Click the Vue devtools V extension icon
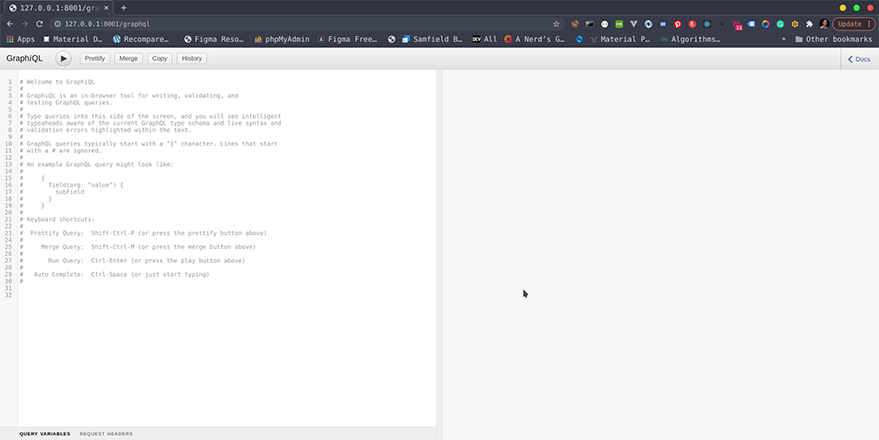The height and width of the screenshot is (440, 879). [x=634, y=24]
